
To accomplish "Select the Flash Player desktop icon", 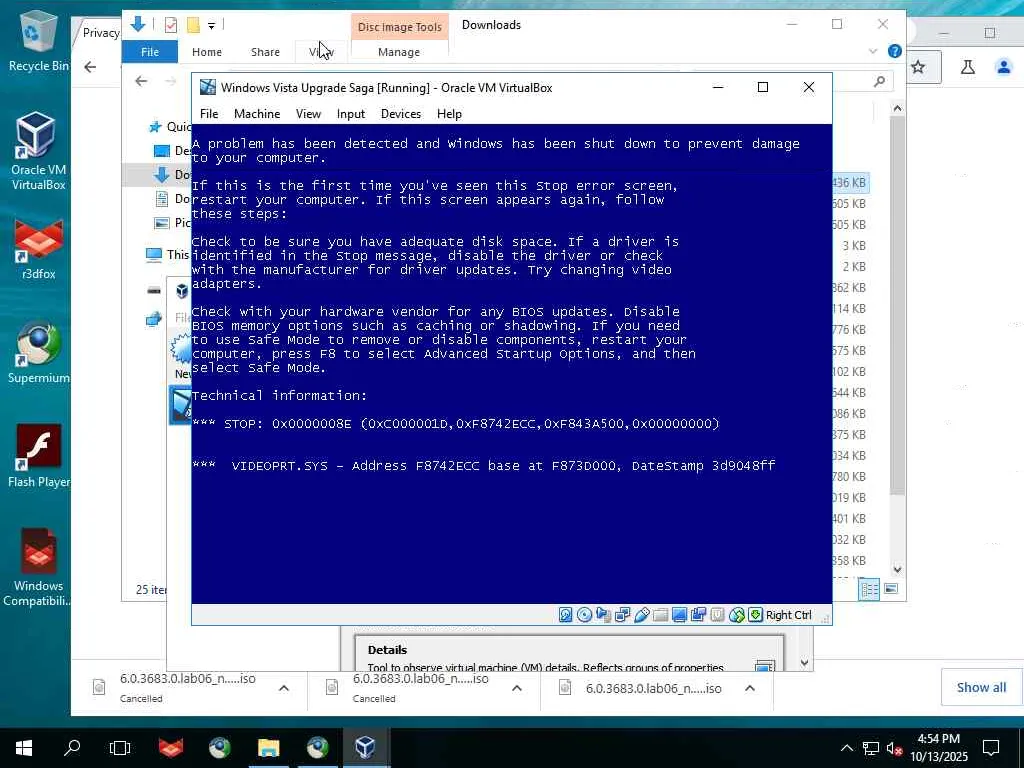I will (38, 456).
